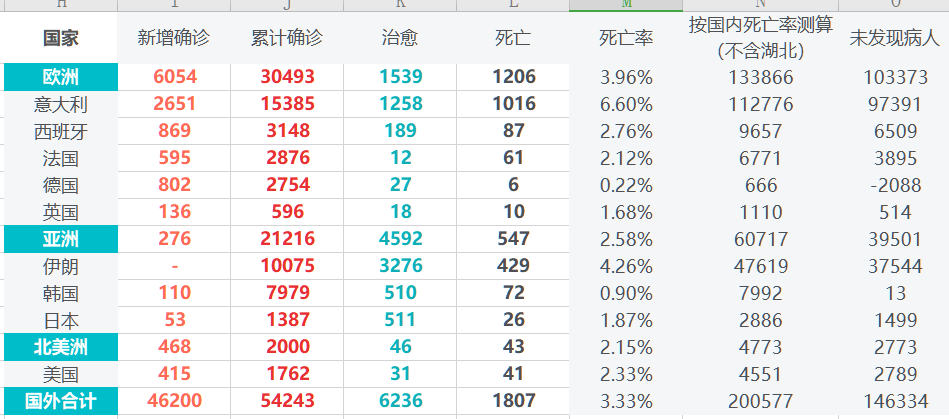This screenshot has height=419, width=949.
Task: Select the 治愈 header cell
Action: [399, 38]
